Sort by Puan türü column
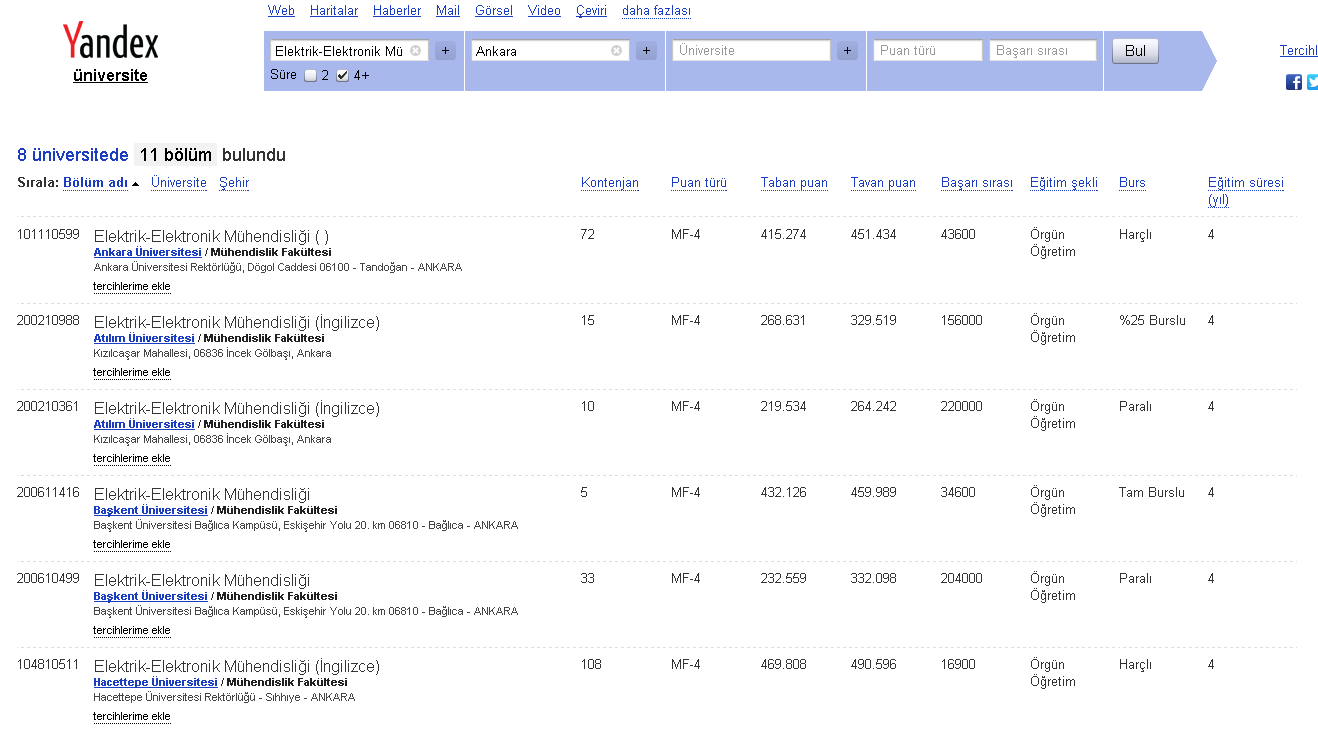The height and width of the screenshot is (732, 1318). 699,183
